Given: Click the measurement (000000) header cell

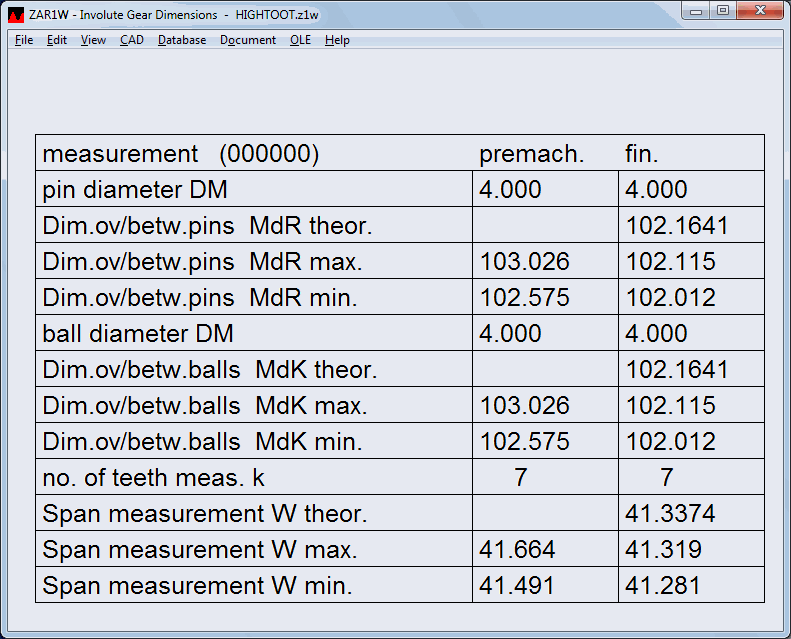Looking at the screenshot, I should click(181, 154).
